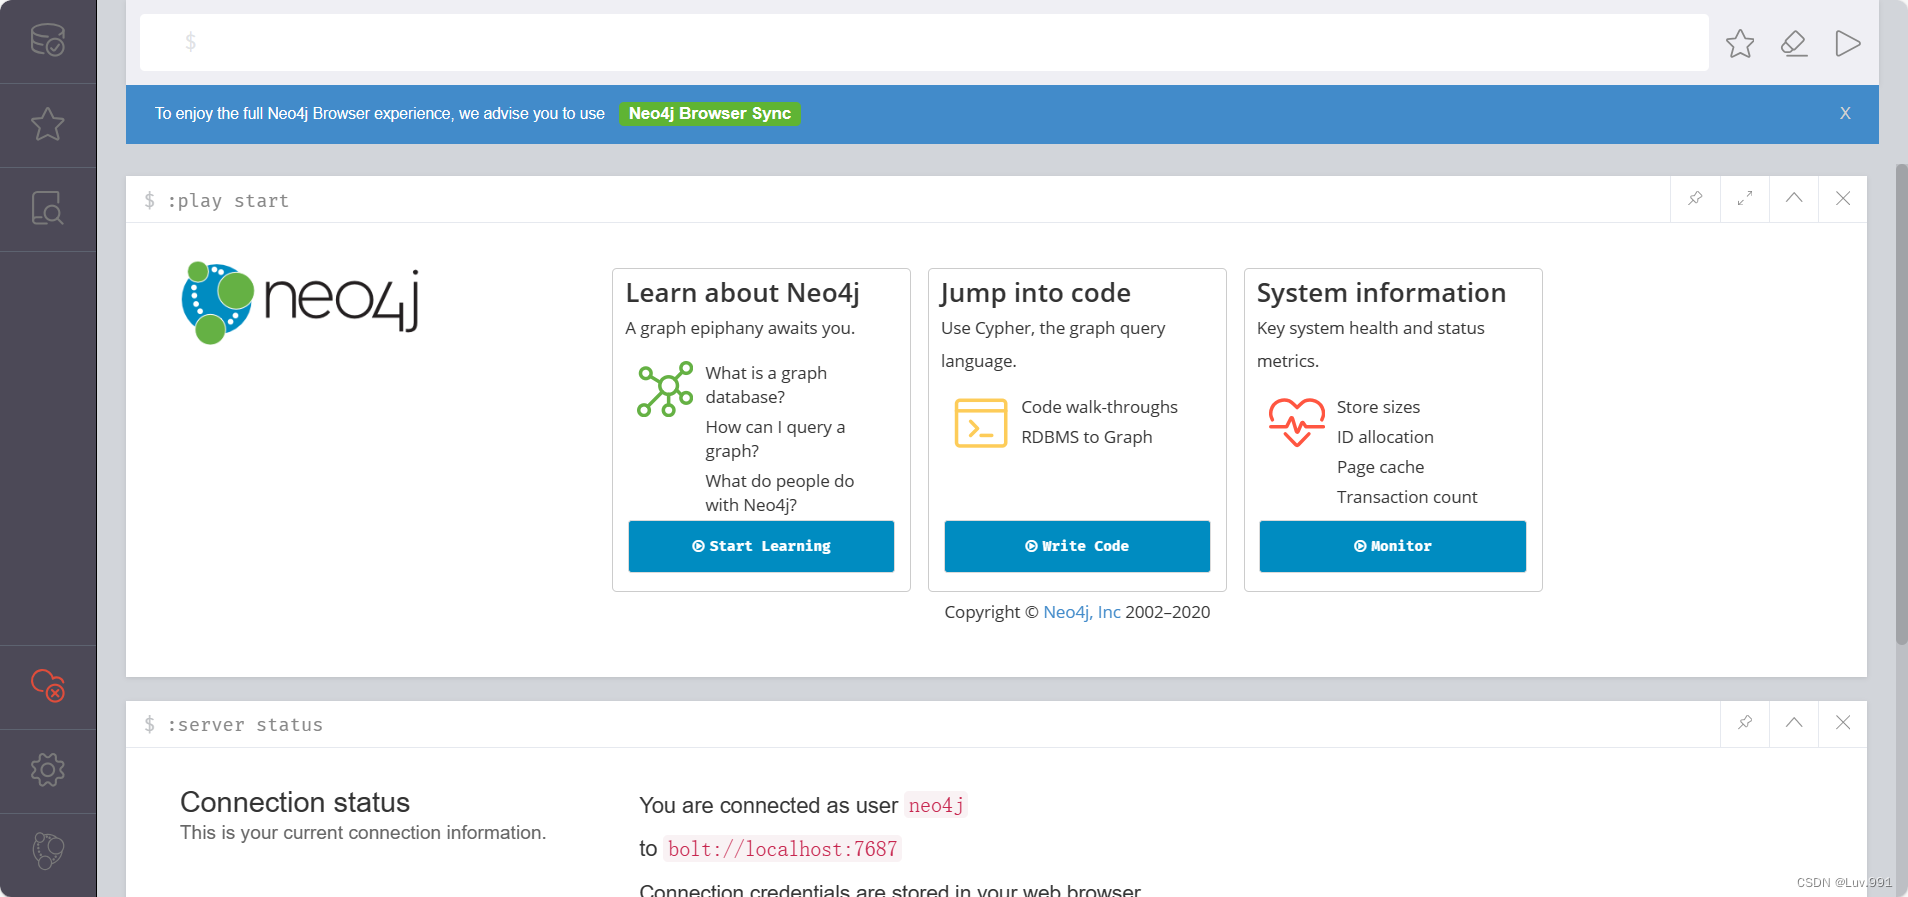Click the command editor input field
1908x897 pixels.
(x=924, y=42)
